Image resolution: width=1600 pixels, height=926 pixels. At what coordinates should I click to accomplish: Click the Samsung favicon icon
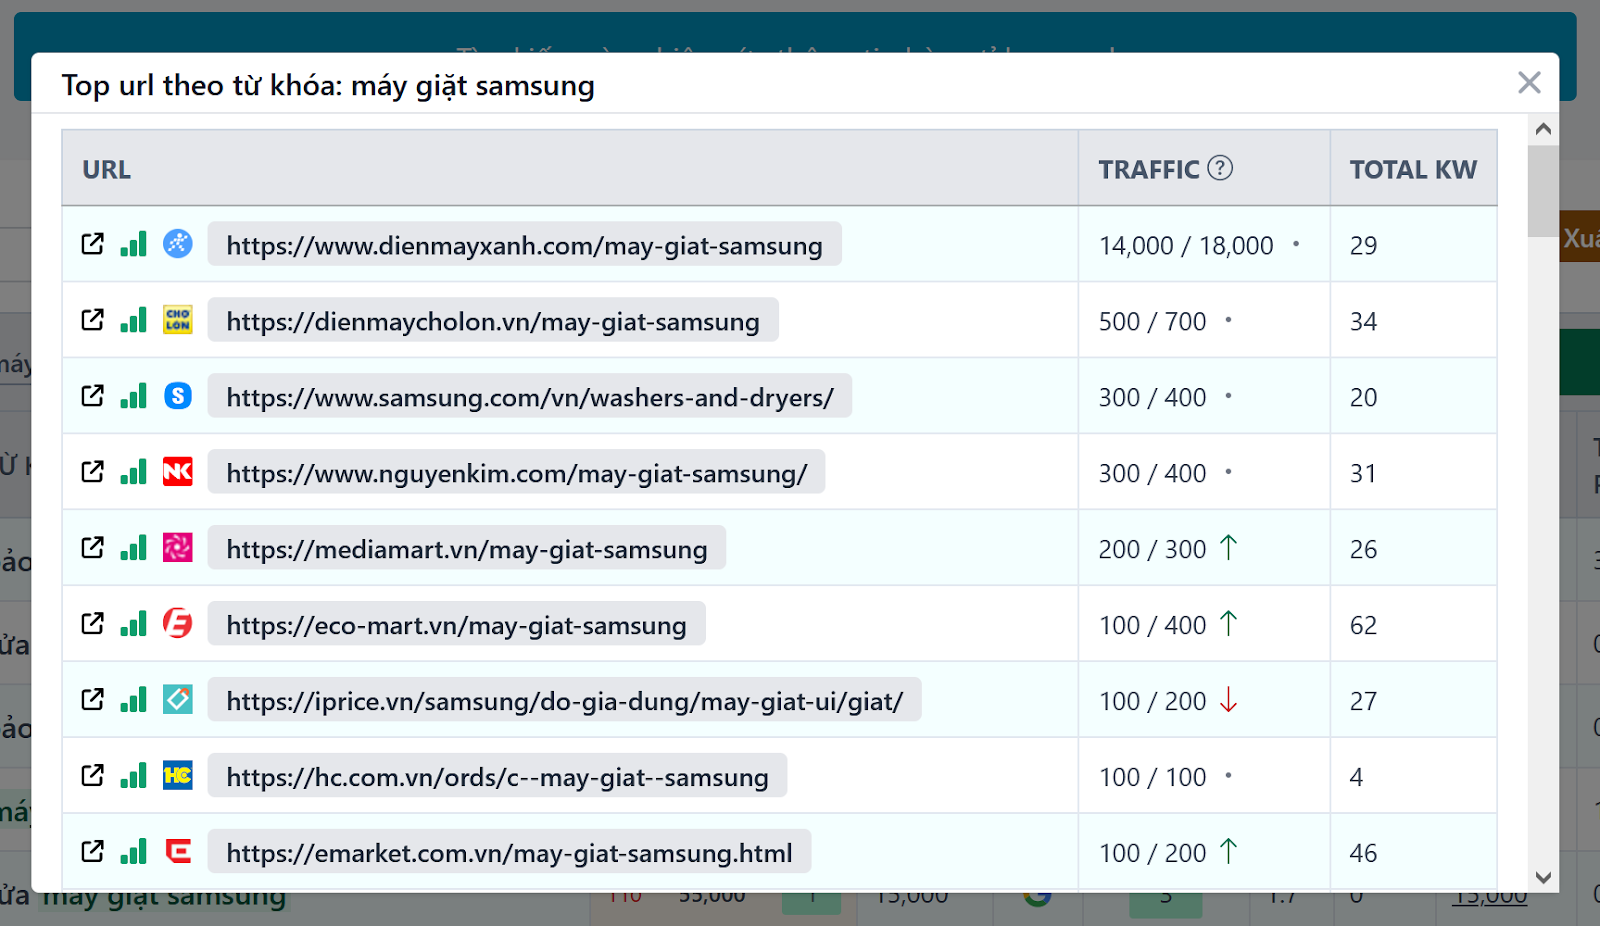(178, 396)
